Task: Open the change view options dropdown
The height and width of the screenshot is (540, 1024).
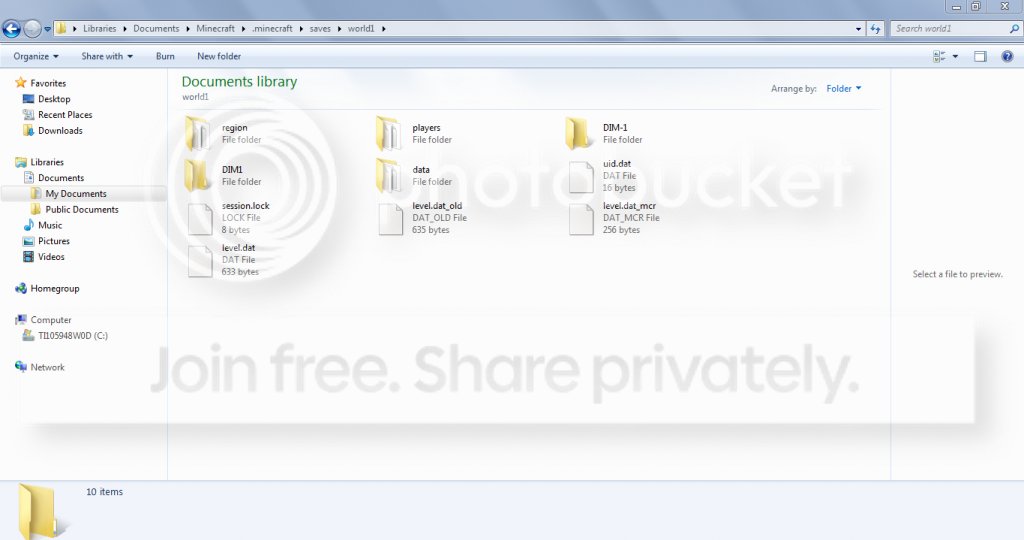Action: point(956,57)
